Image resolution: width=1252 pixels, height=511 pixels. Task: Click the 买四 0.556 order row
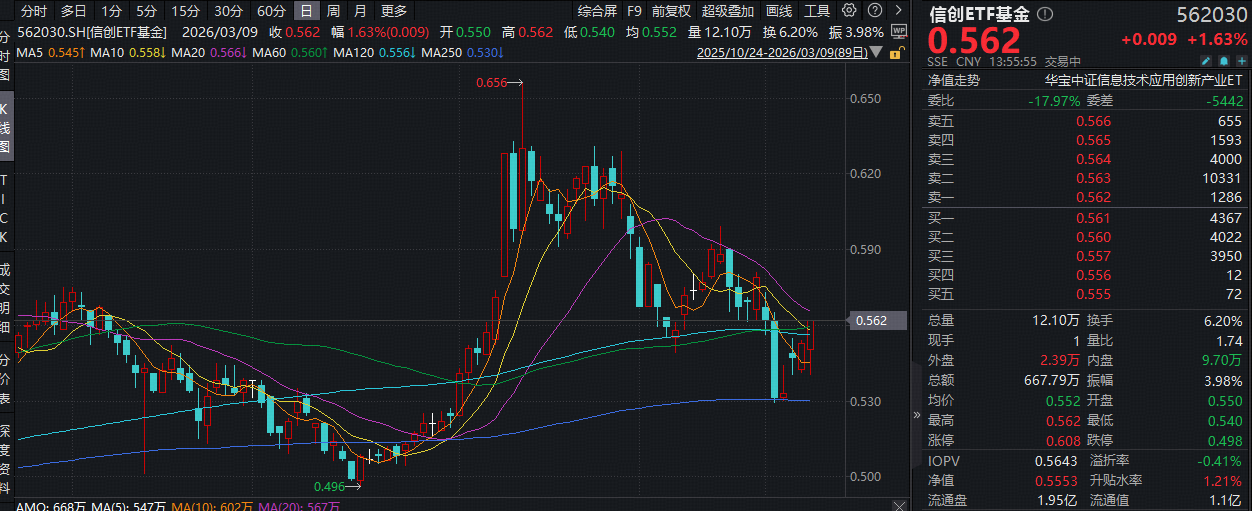1085,275
